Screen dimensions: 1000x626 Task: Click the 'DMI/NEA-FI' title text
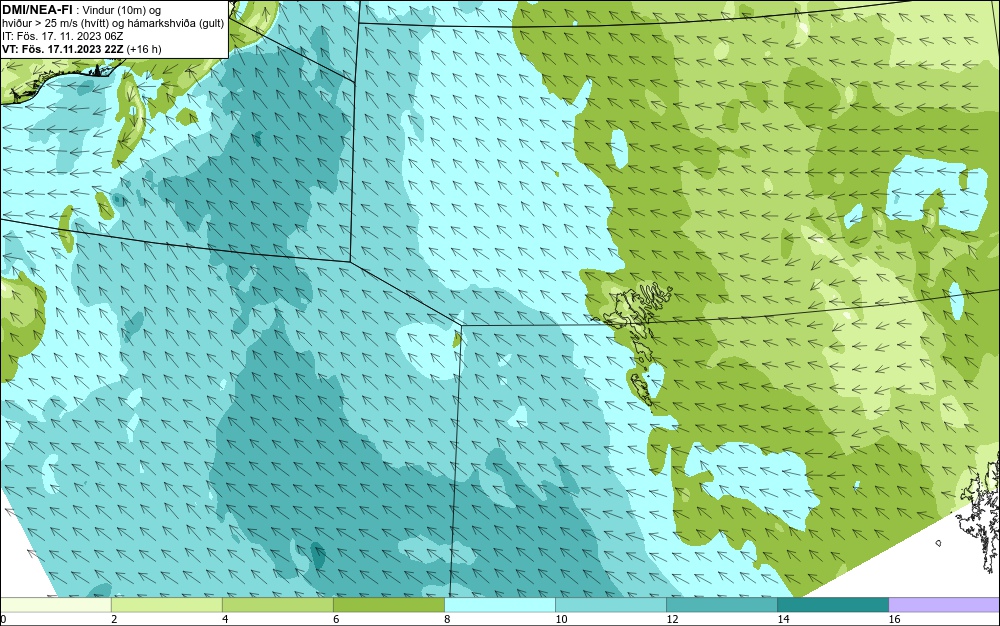[37, 10]
